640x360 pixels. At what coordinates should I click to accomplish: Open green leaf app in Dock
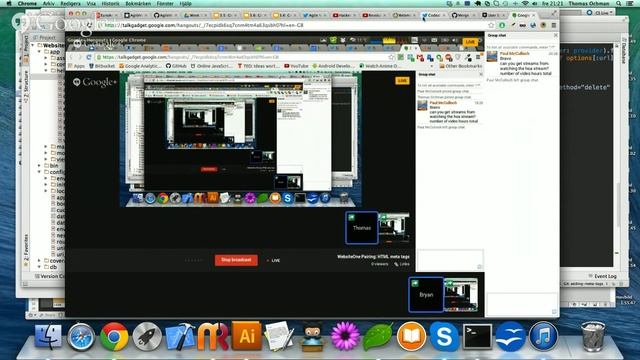coord(378,337)
